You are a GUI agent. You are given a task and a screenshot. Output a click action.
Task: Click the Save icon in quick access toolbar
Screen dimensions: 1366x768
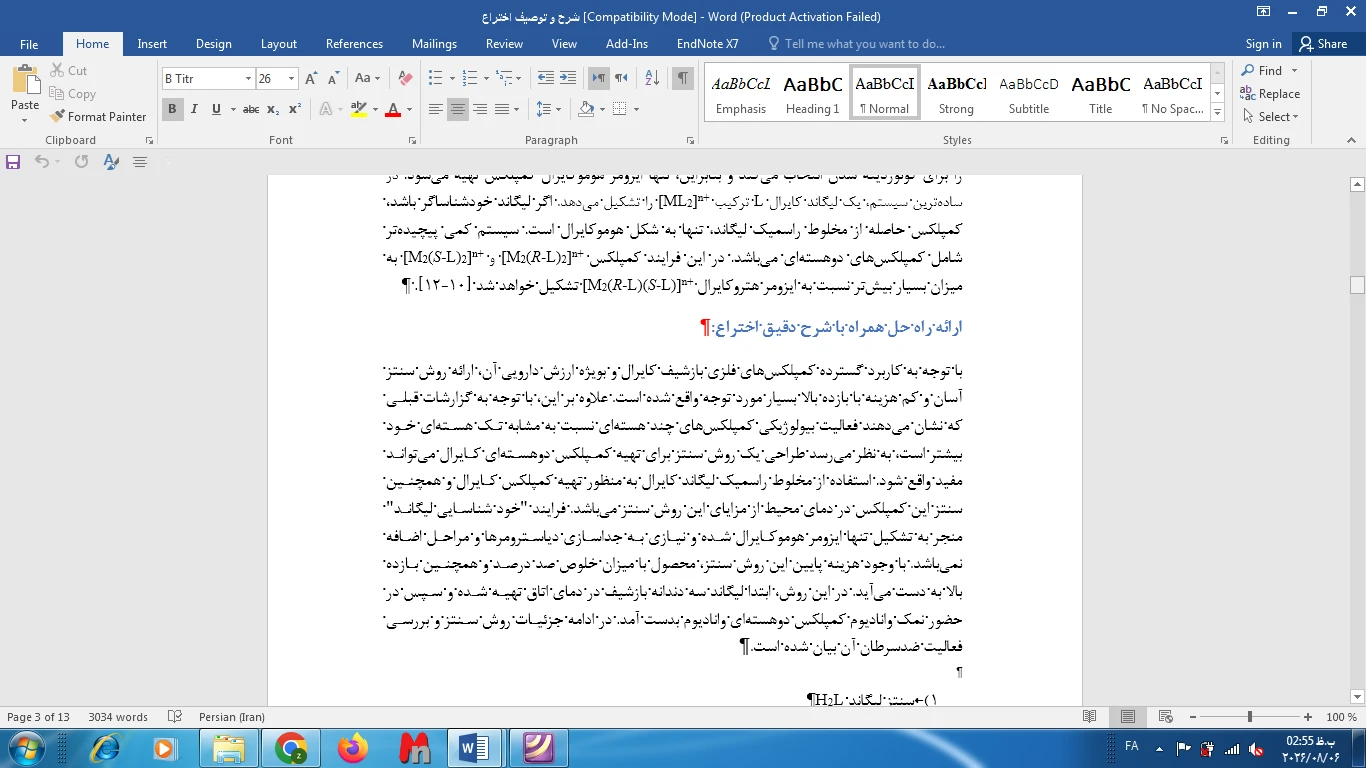[x=14, y=161]
